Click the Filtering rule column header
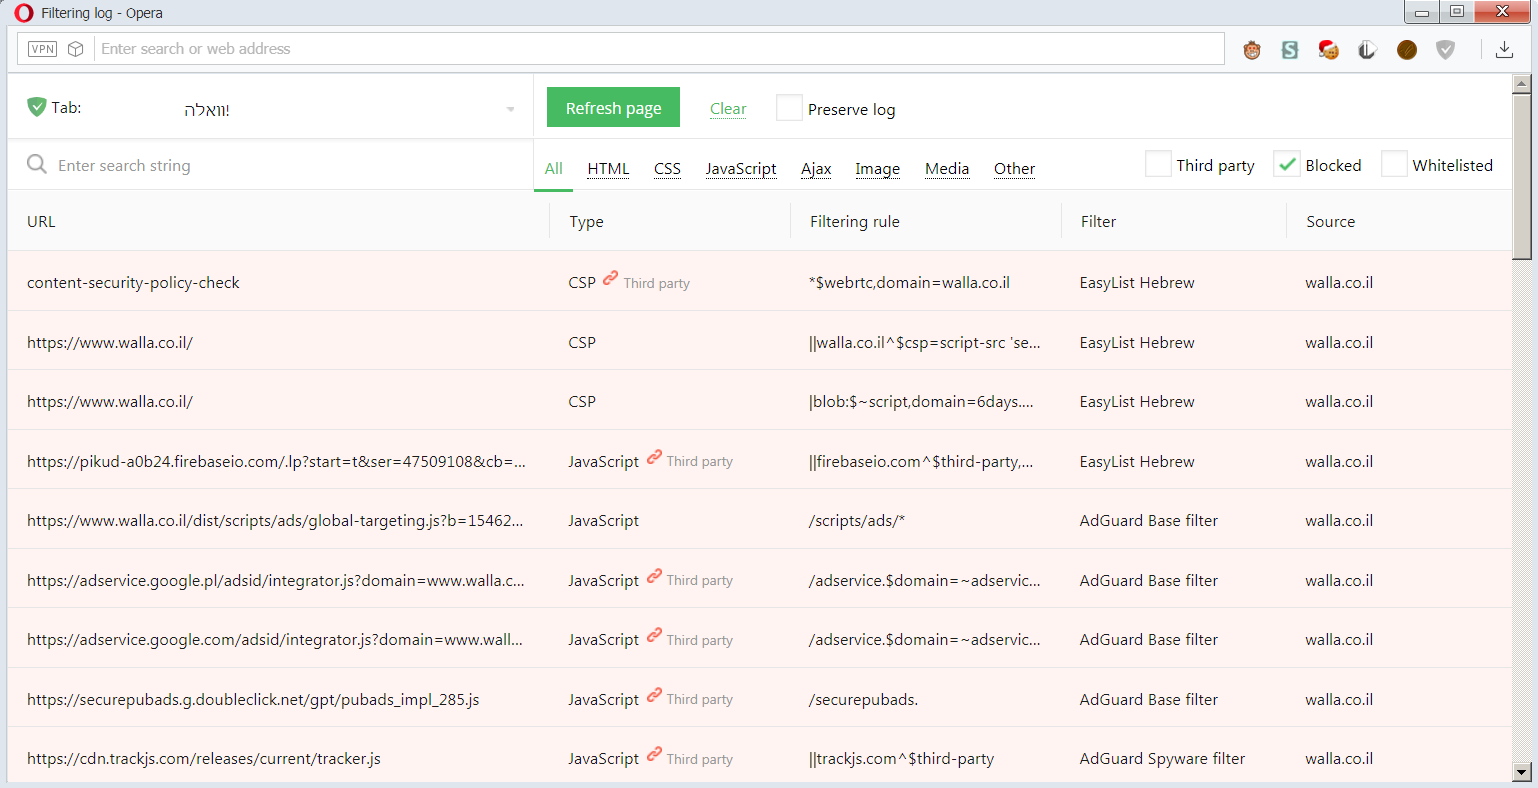Image resolution: width=1538 pixels, height=788 pixels. [x=854, y=221]
